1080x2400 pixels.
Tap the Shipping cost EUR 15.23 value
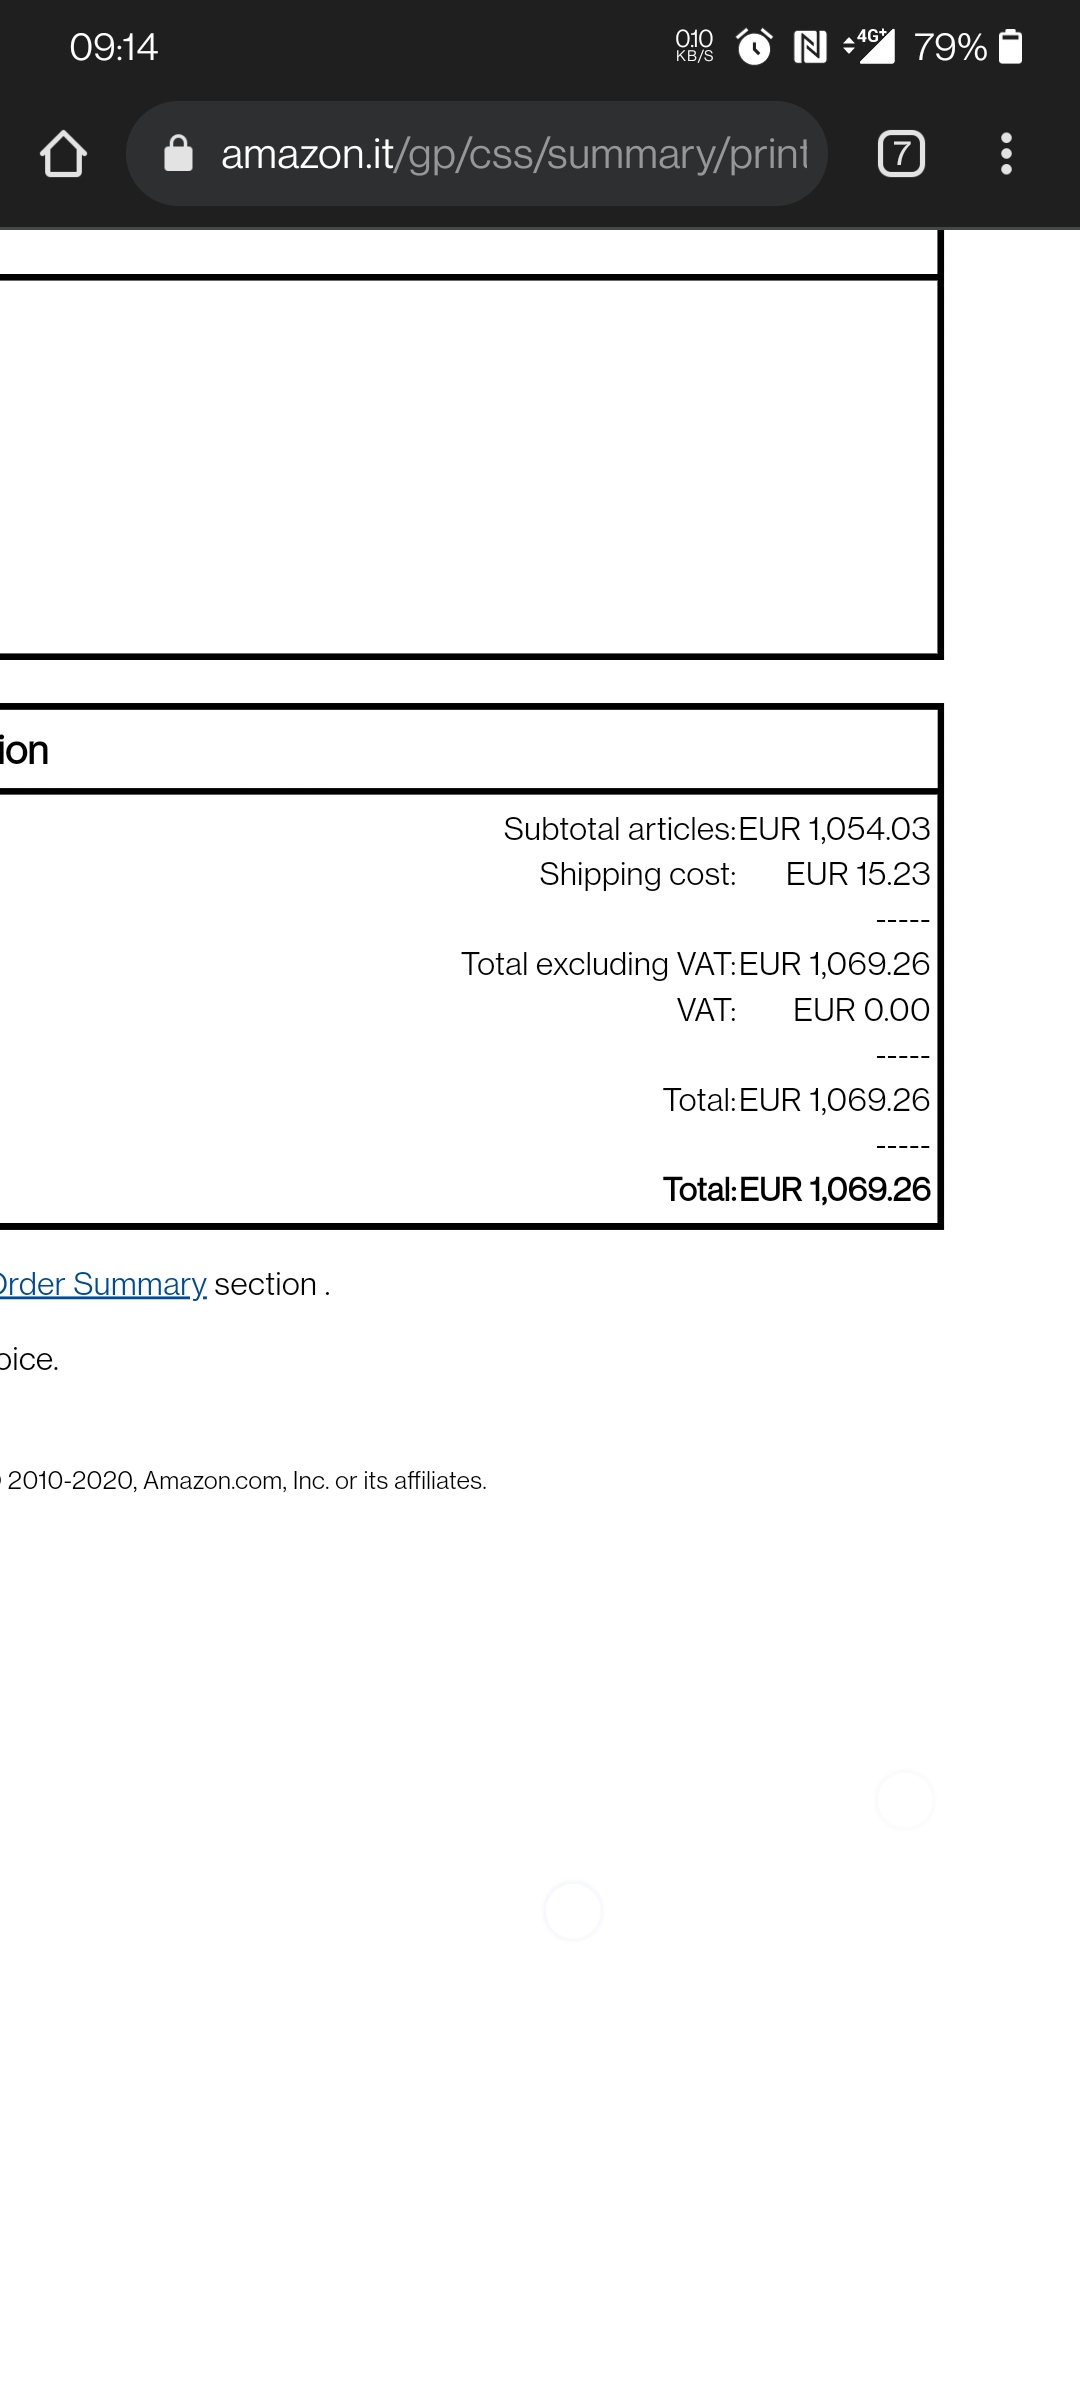[858, 874]
